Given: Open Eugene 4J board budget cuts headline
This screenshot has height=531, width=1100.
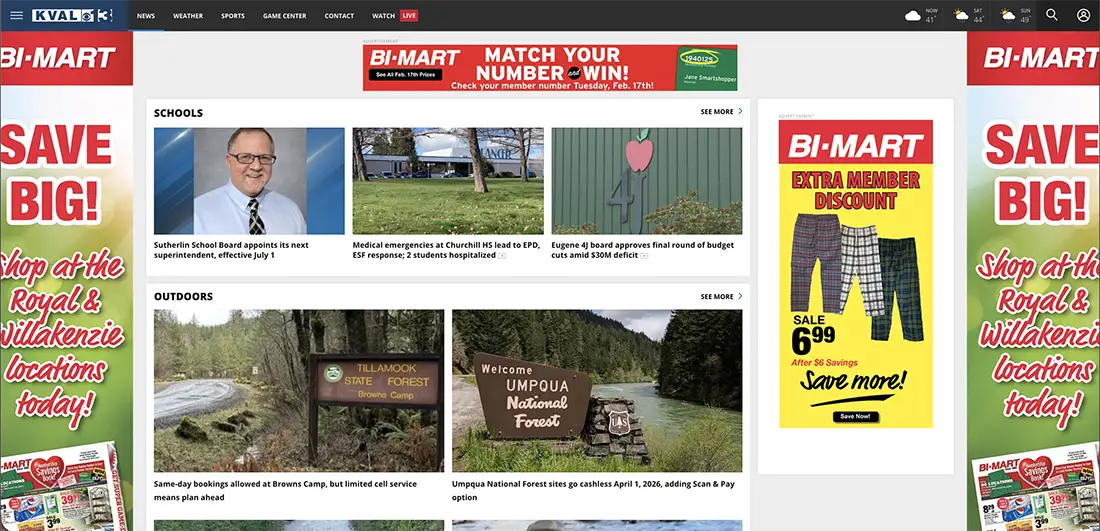Looking at the screenshot, I should [643, 250].
